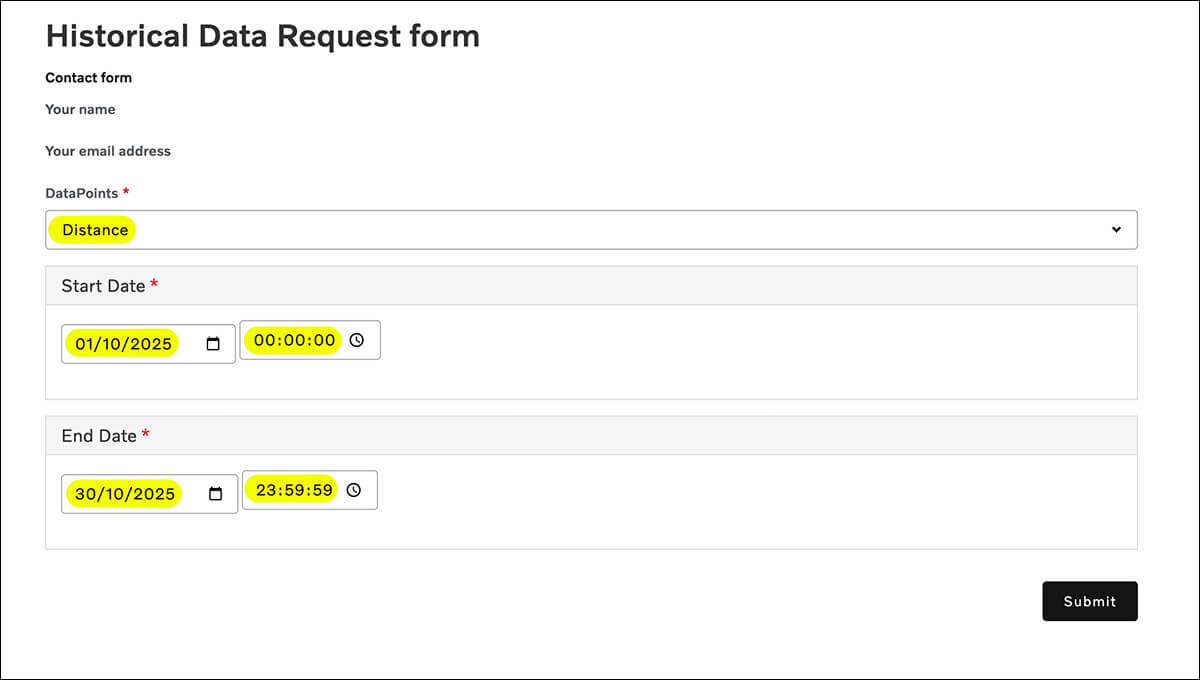Click the End Date clock icon
1200x680 pixels.
click(354, 490)
